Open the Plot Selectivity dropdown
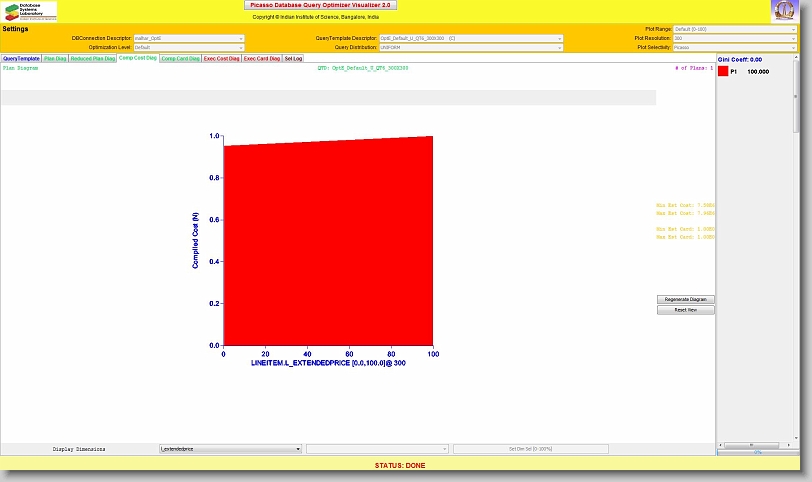 (735, 47)
